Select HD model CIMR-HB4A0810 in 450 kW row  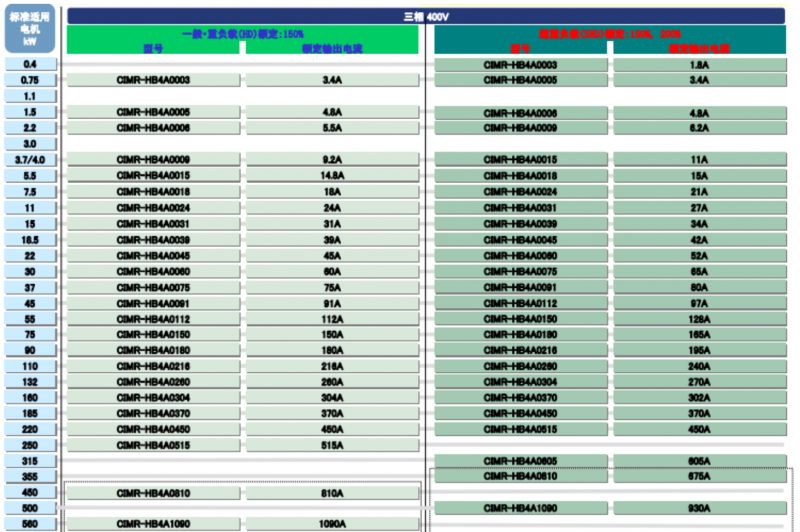coord(153,493)
